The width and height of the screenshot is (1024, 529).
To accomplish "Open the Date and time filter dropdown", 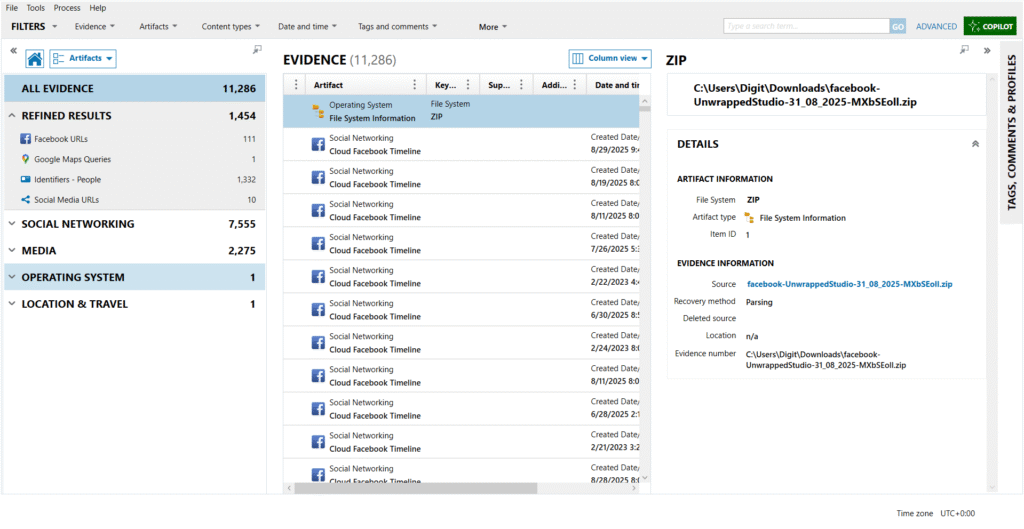I will [308, 27].
